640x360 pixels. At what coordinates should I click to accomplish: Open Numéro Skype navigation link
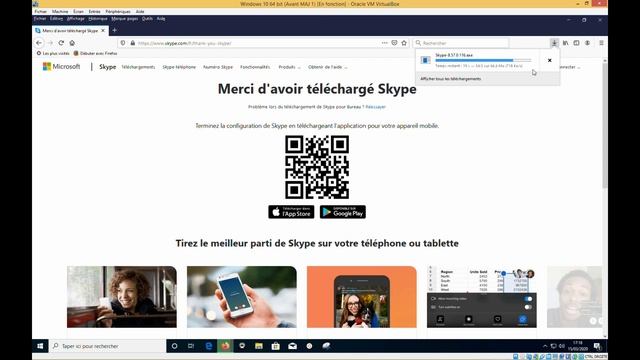[218, 67]
